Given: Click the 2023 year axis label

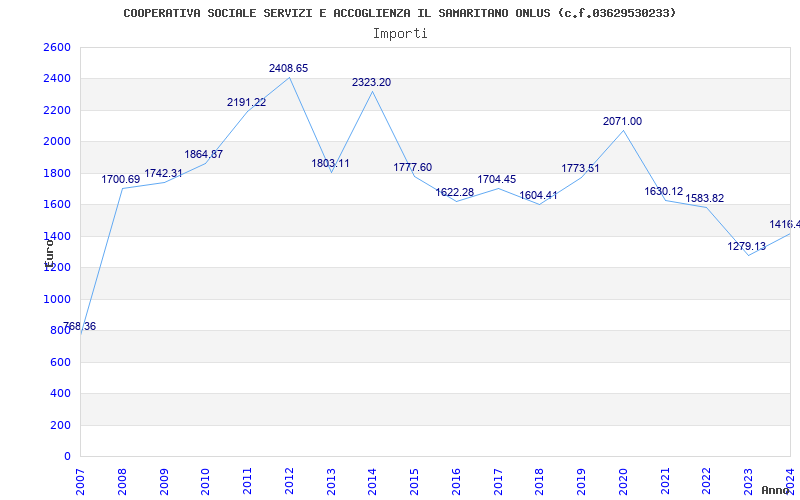Looking at the screenshot, I should pyautogui.click(x=748, y=481).
